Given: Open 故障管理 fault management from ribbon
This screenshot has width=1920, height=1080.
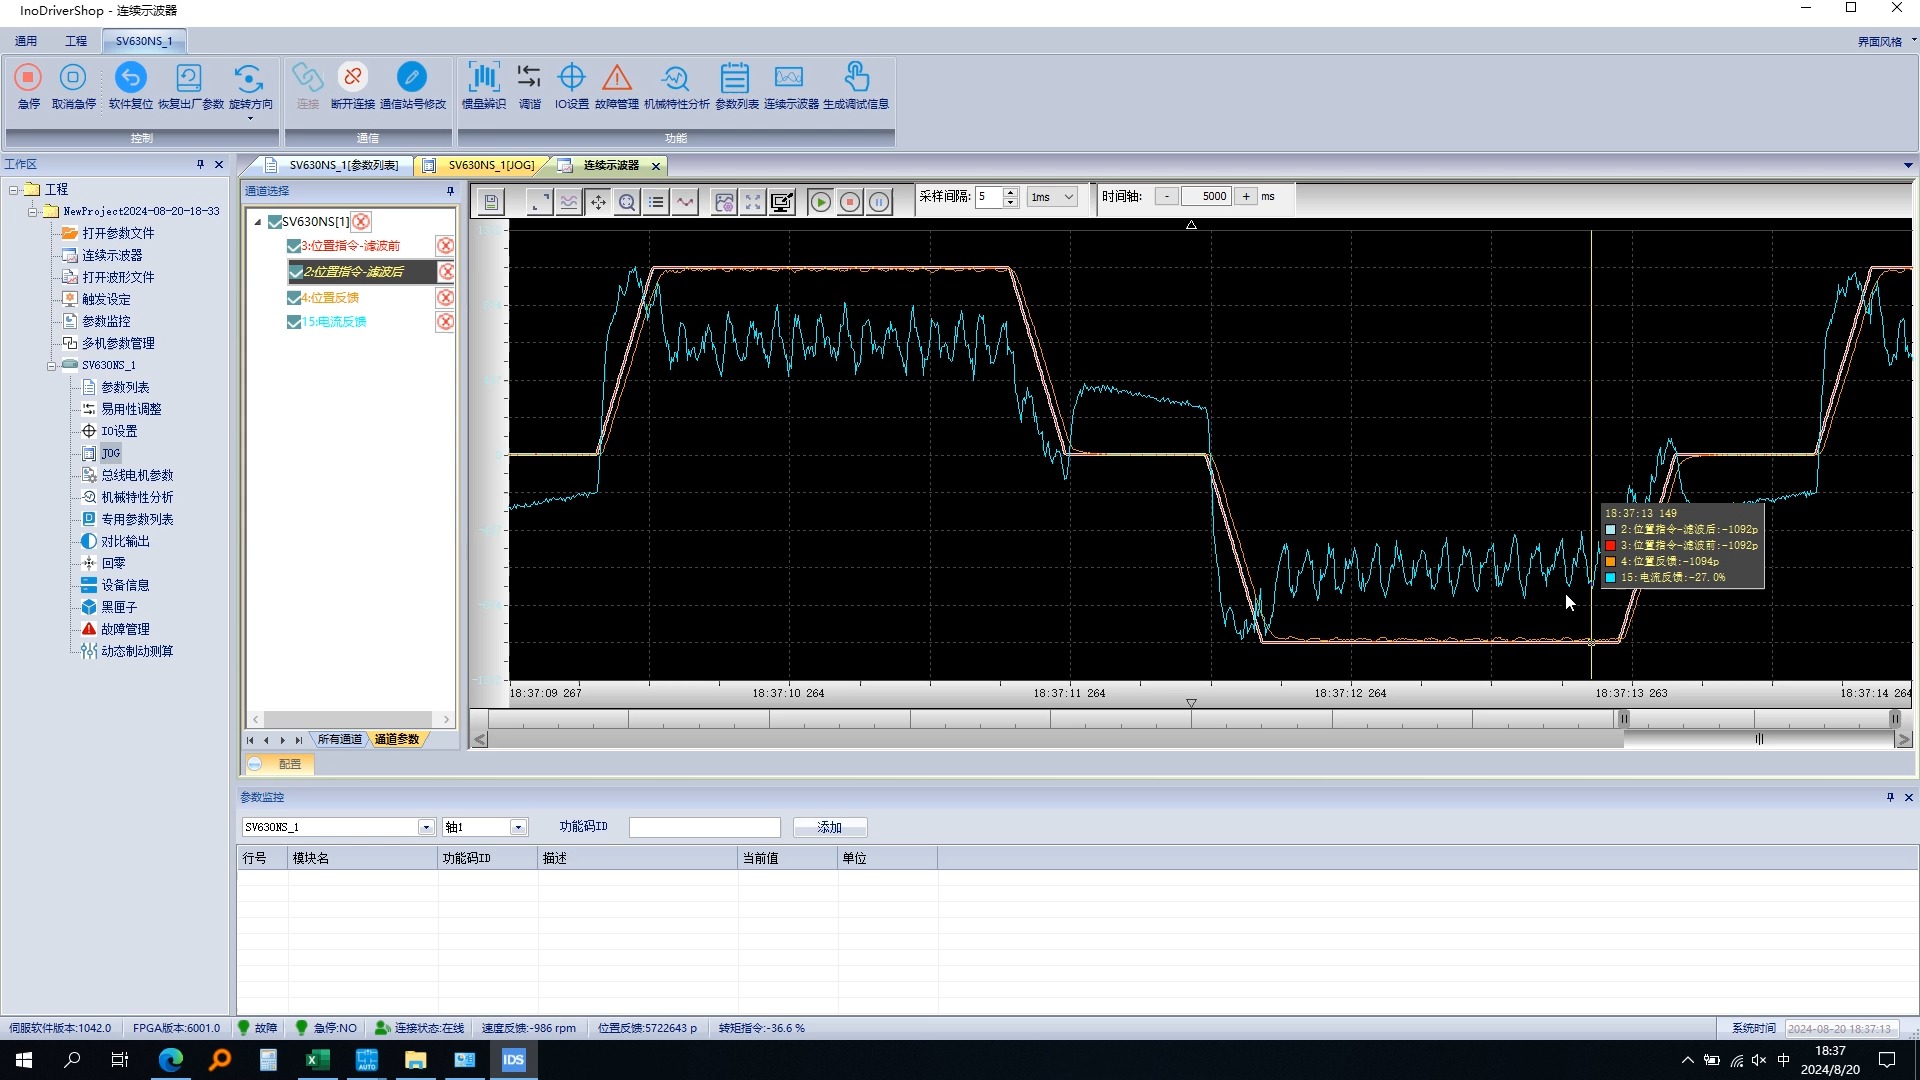Looking at the screenshot, I should pyautogui.click(x=616, y=78).
